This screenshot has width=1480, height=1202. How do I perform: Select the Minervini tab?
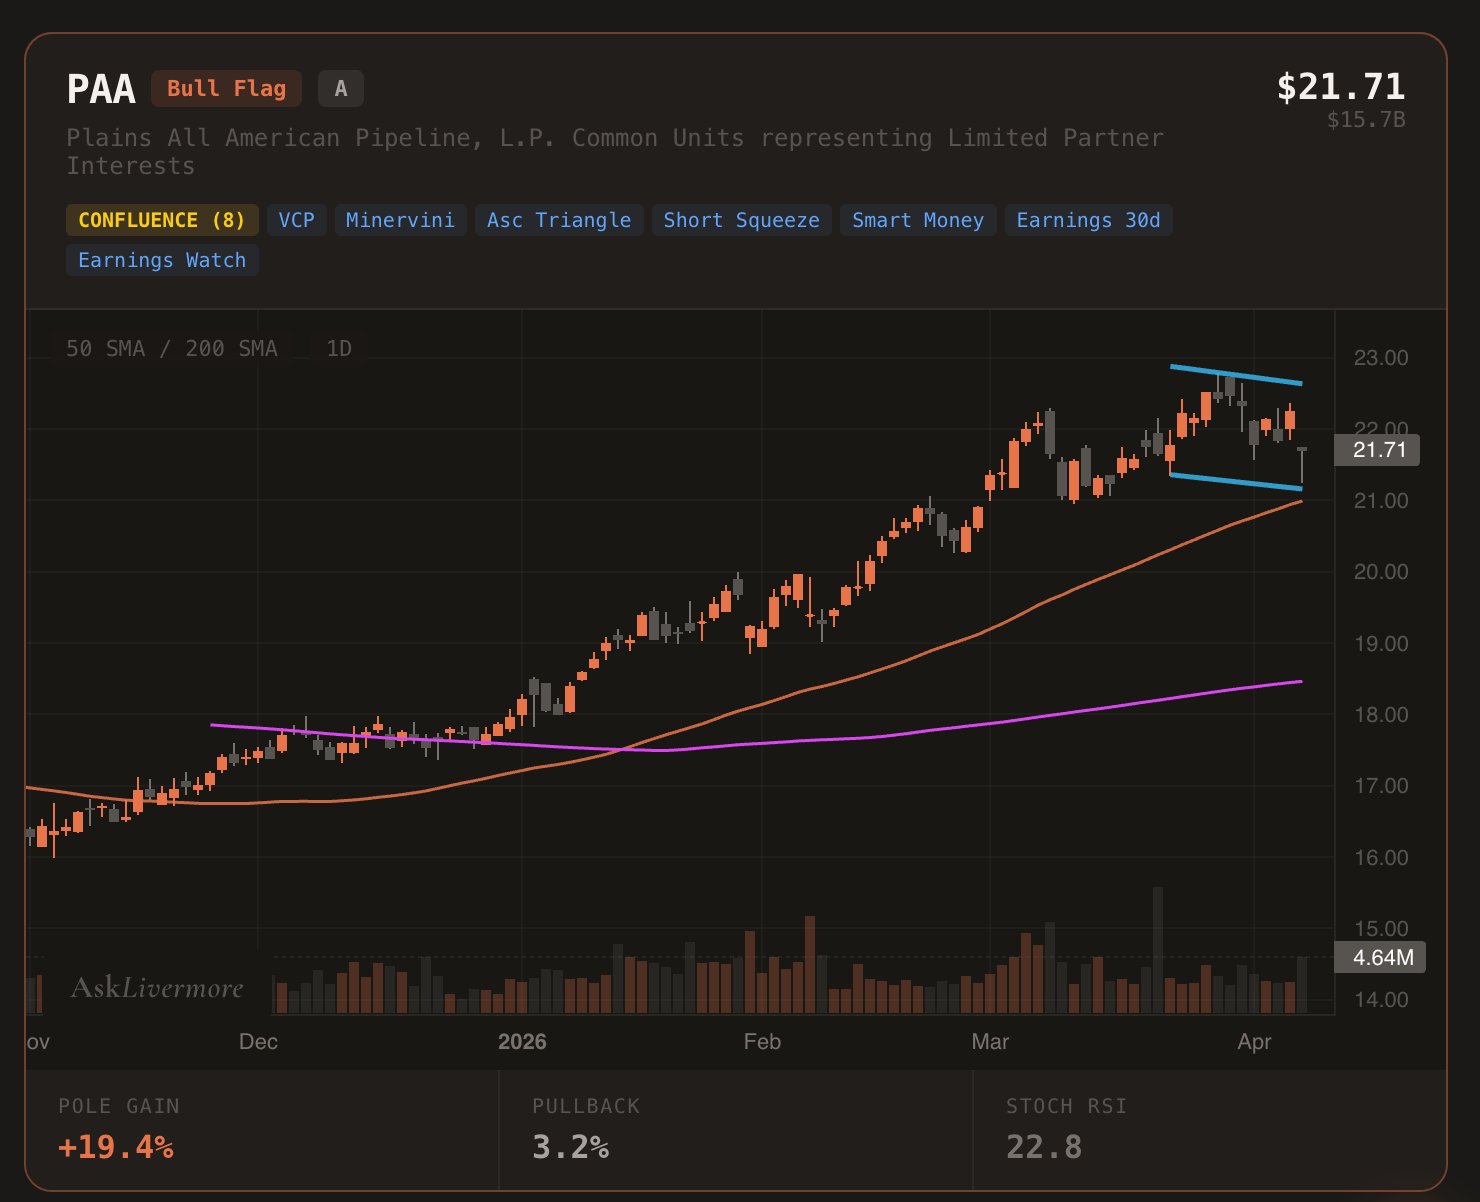tap(400, 220)
